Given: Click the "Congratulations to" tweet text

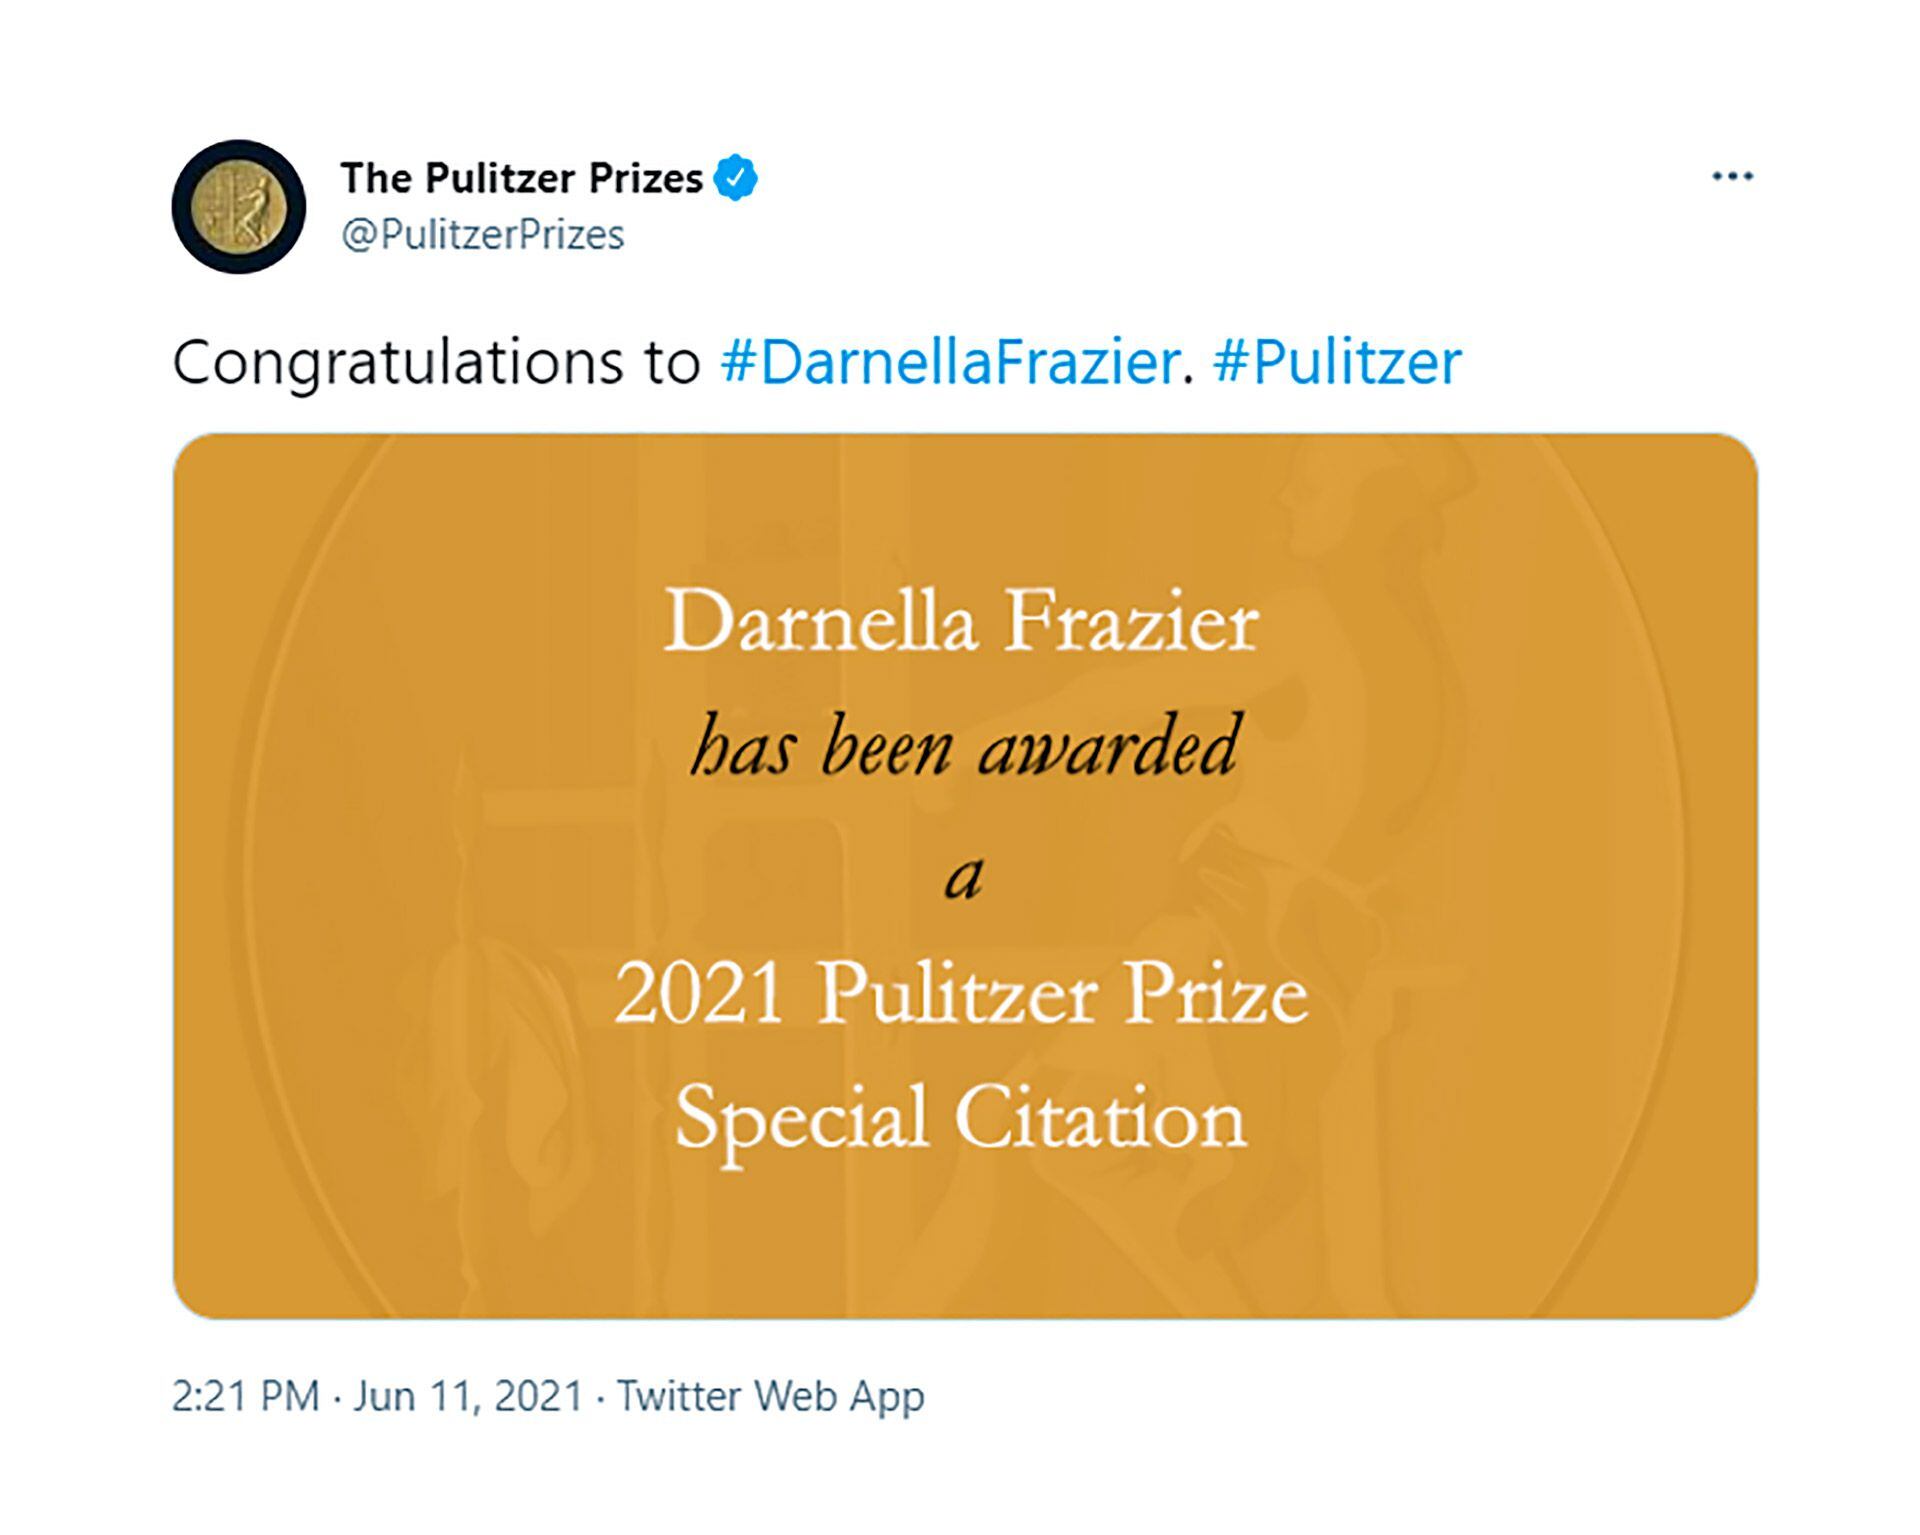Looking at the screenshot, I should [436, 361].
